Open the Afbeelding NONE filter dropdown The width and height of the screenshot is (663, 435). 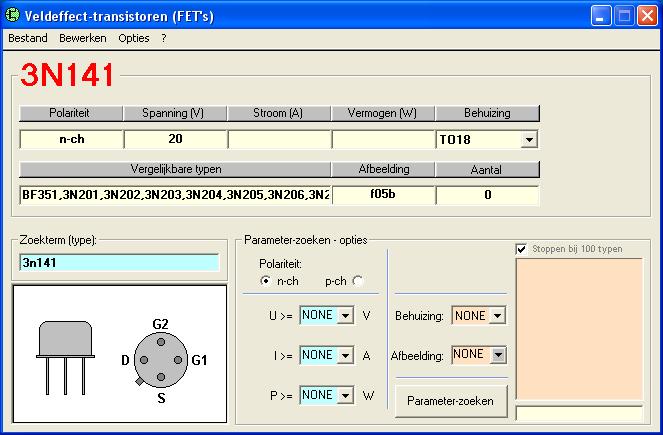498,355
